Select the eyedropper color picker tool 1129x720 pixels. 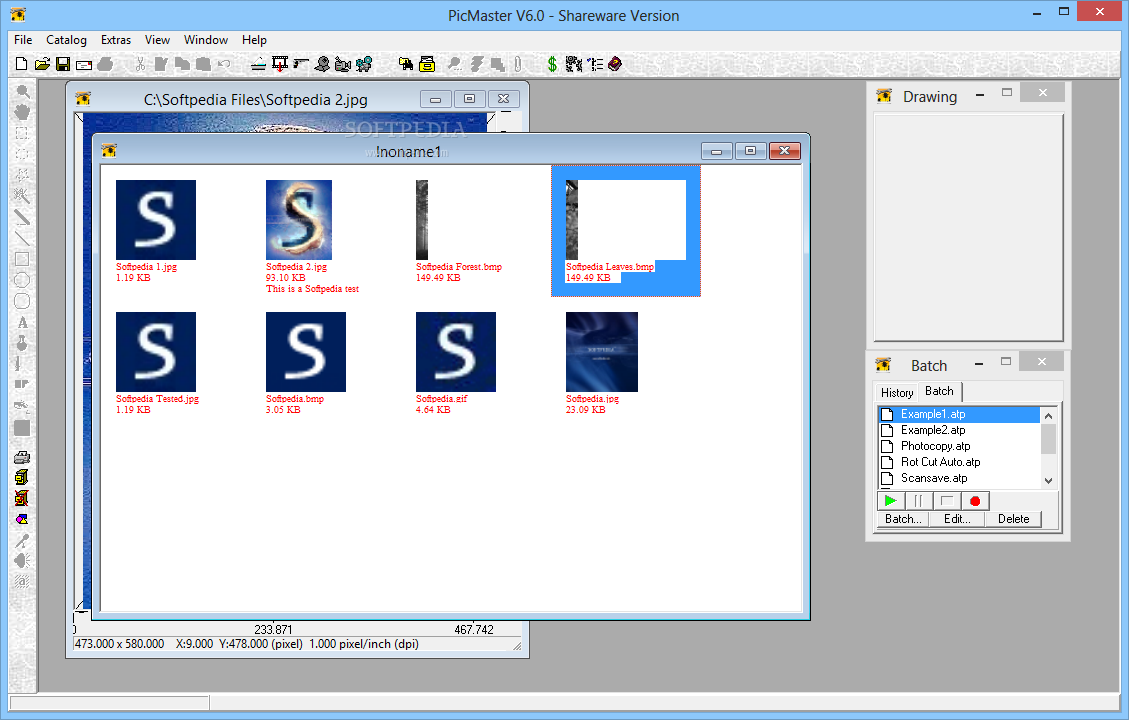coord(22,540)
